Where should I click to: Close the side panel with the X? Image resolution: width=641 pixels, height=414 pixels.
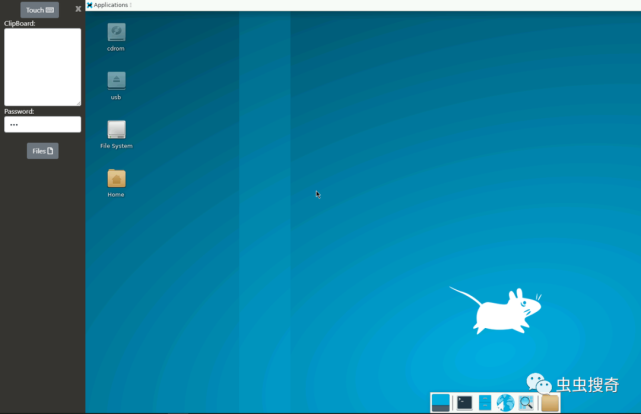pyautogui.click(x=78, y=9)
